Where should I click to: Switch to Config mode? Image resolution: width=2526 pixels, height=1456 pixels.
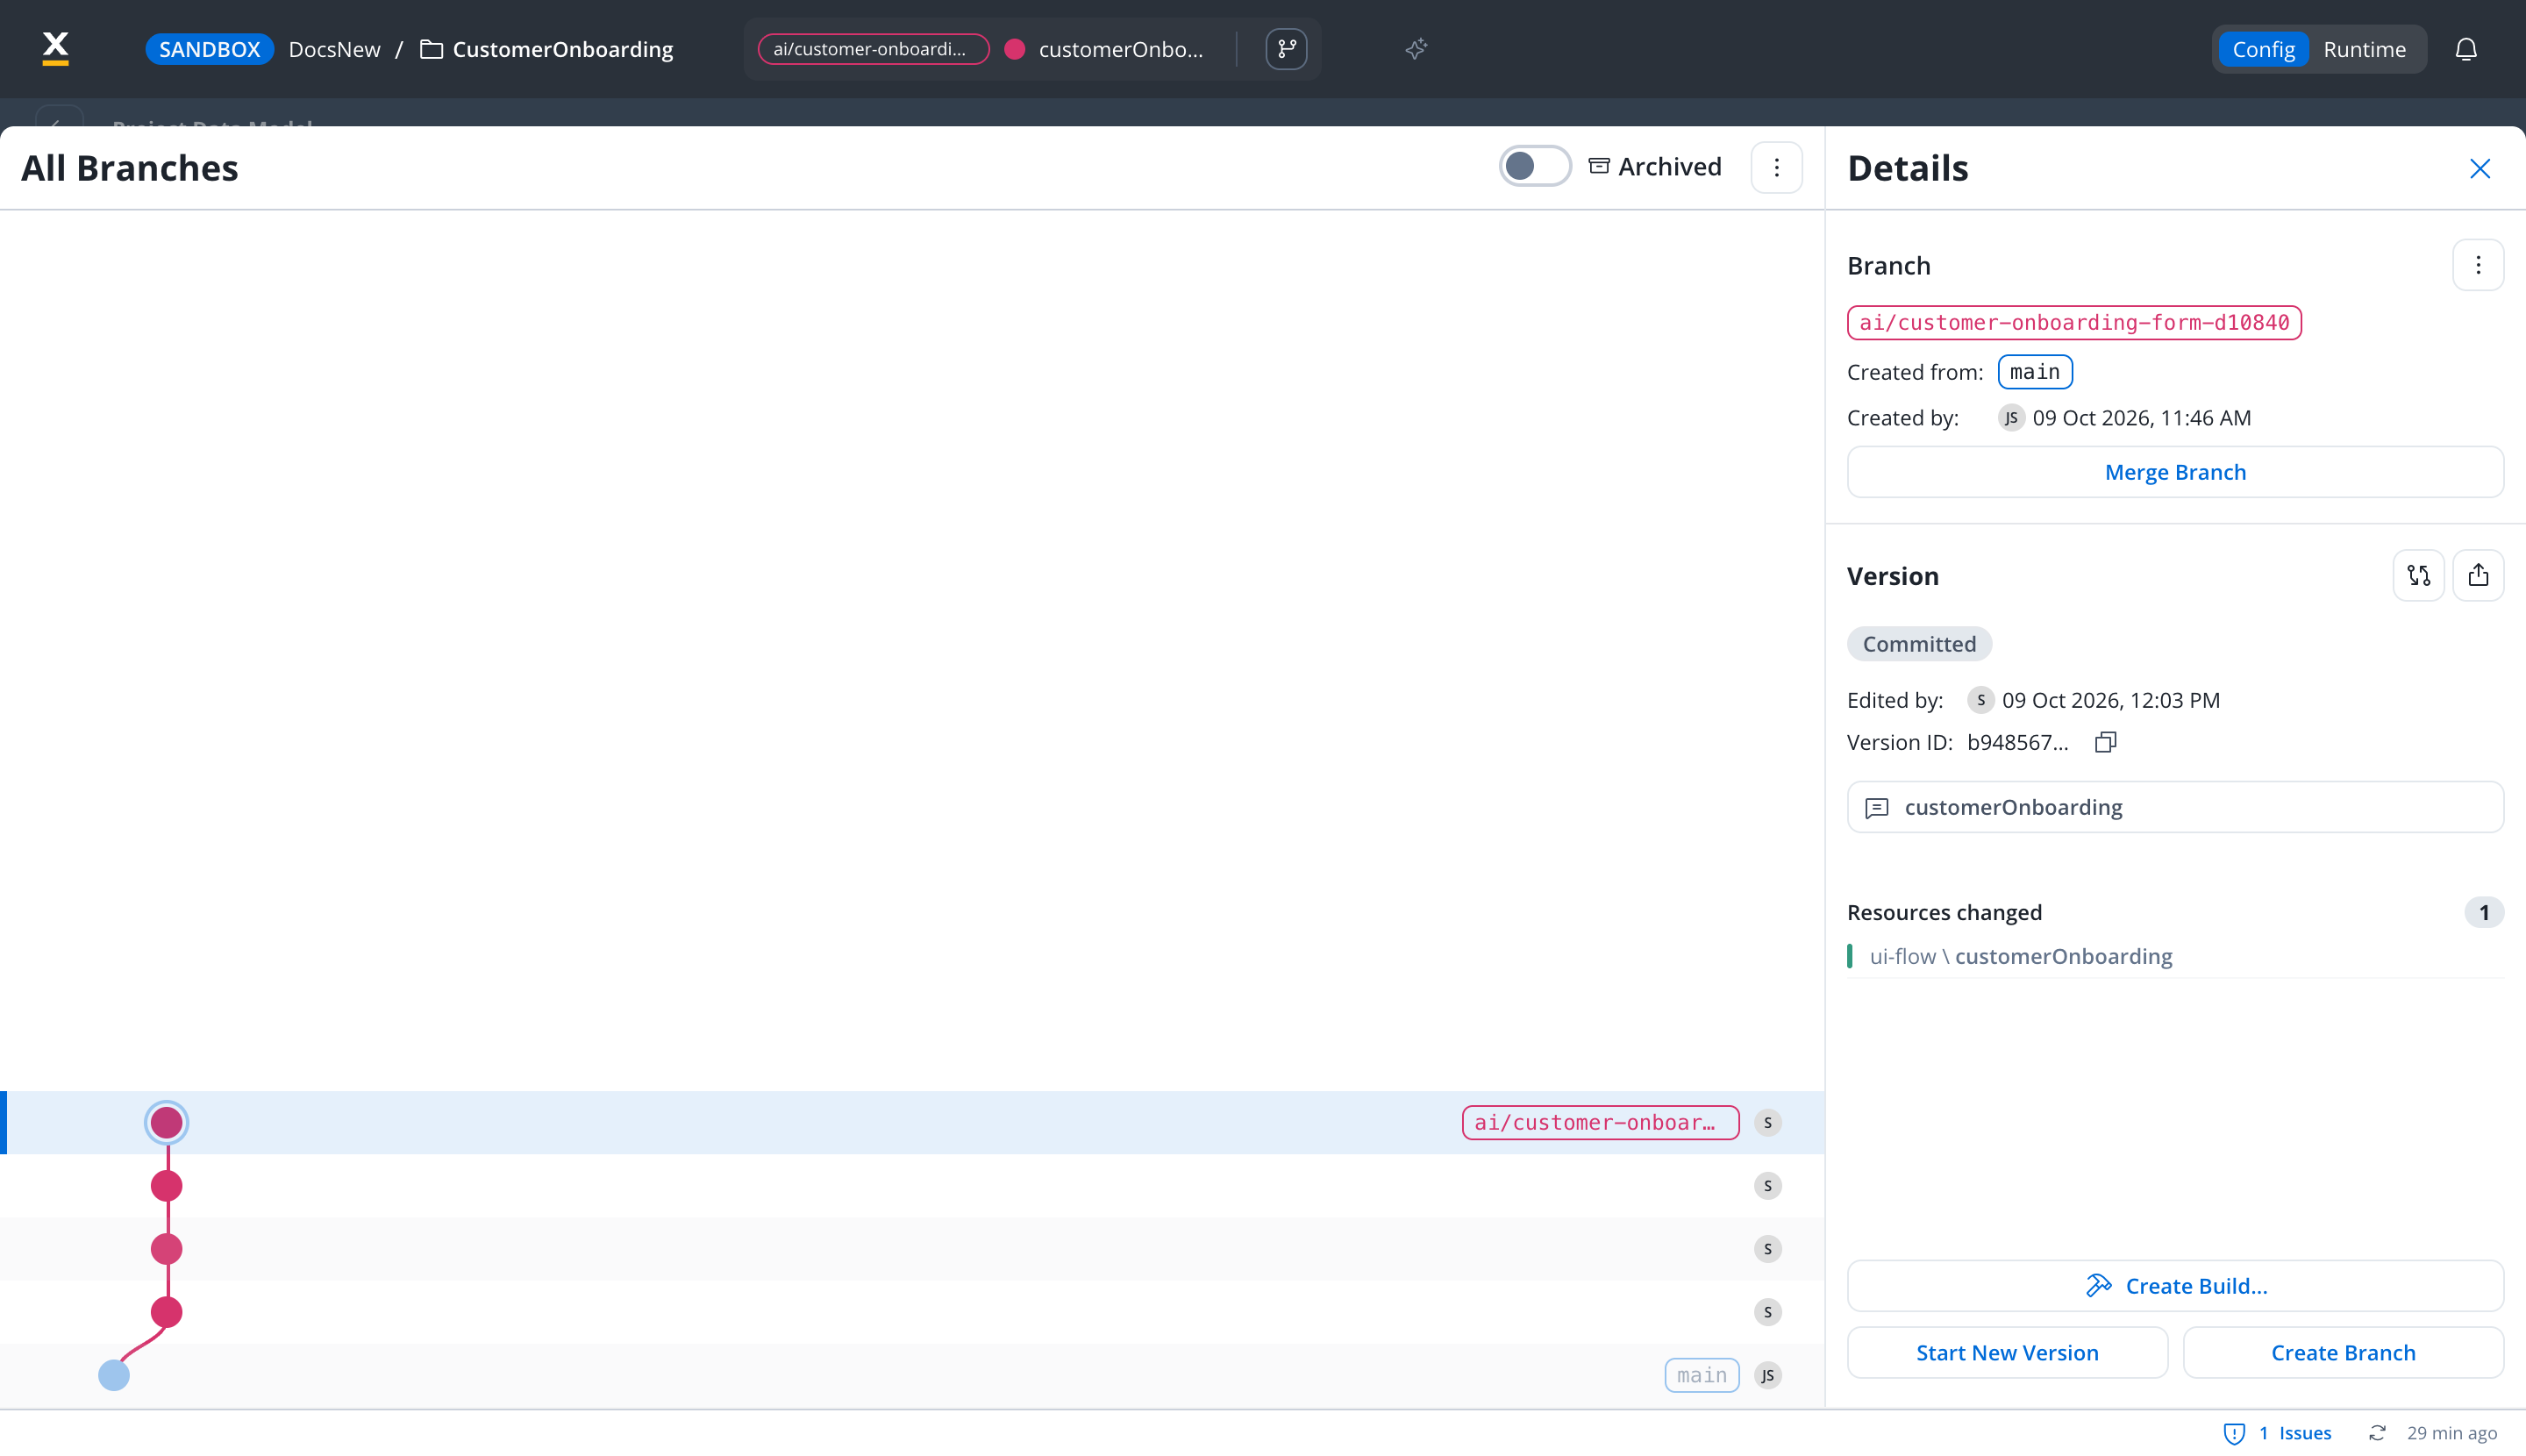point(2263,49)
